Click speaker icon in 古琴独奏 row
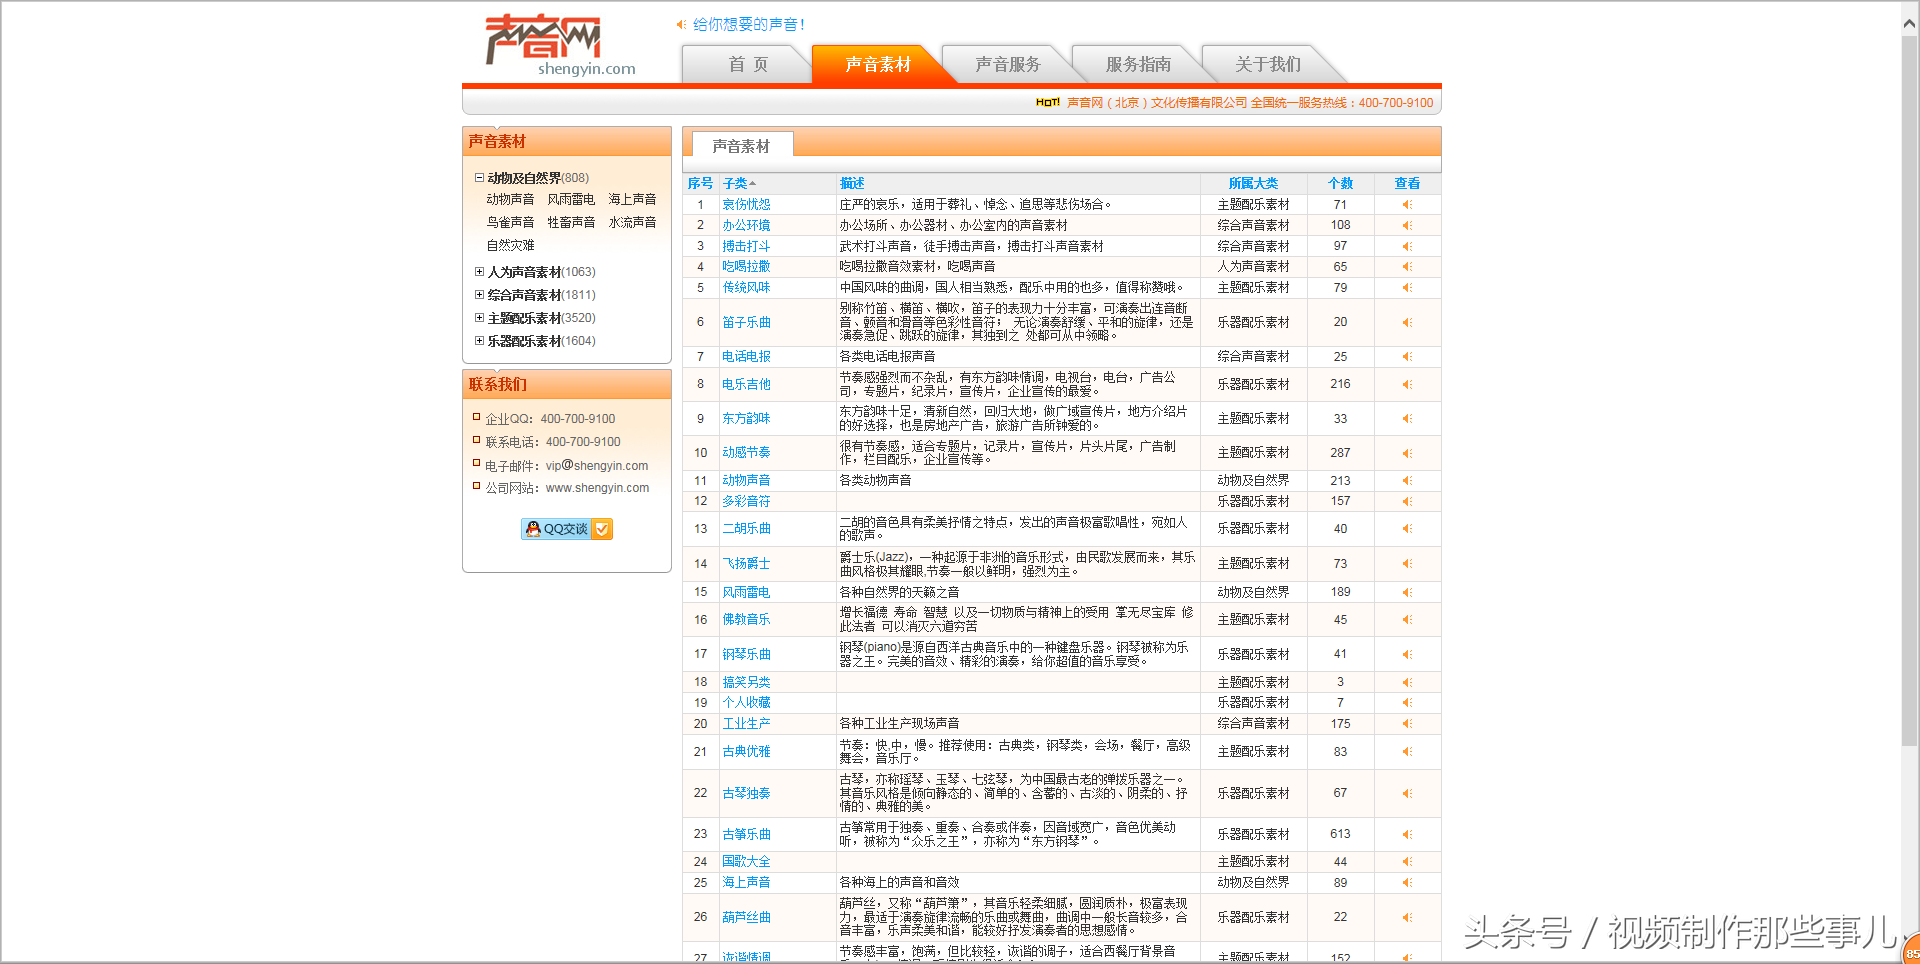This screenshot has width=1920, height=964. (x=1407, y=793)
